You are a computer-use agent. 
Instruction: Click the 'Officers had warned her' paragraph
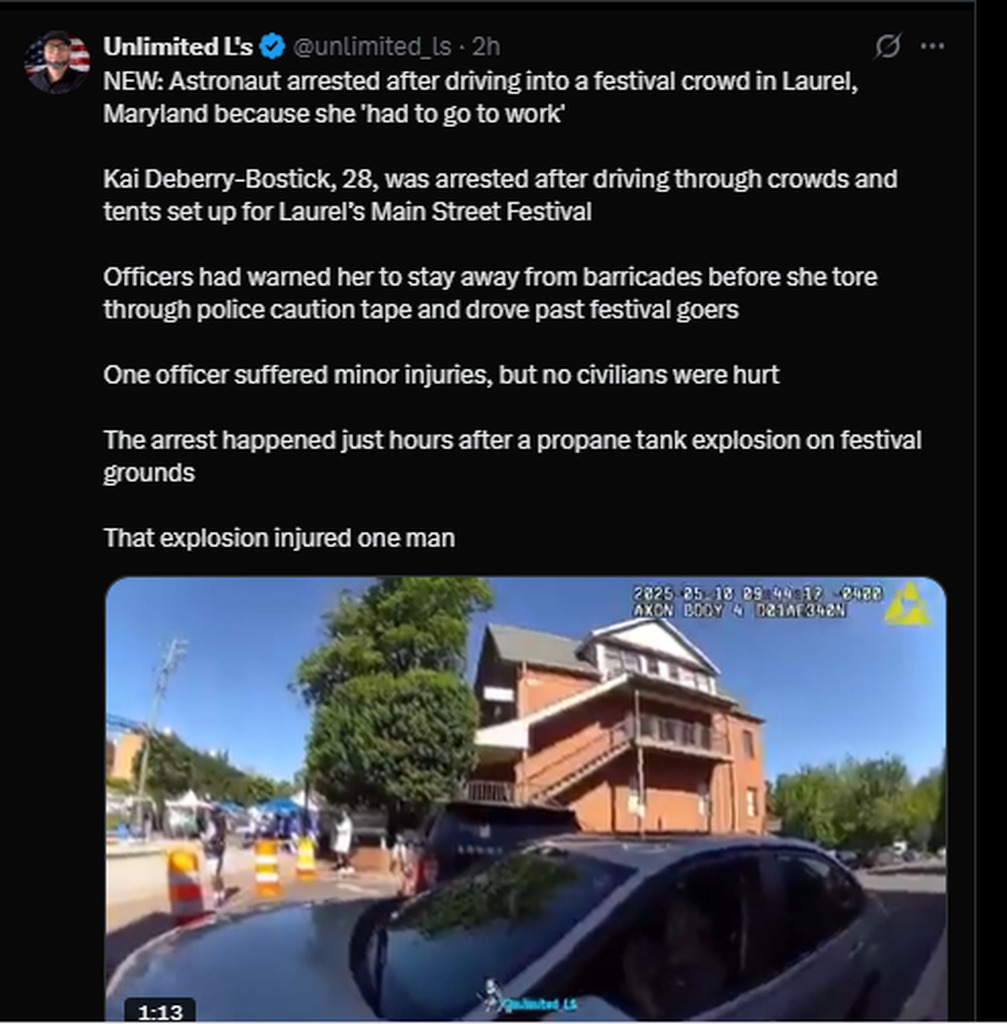click(490, 293)
